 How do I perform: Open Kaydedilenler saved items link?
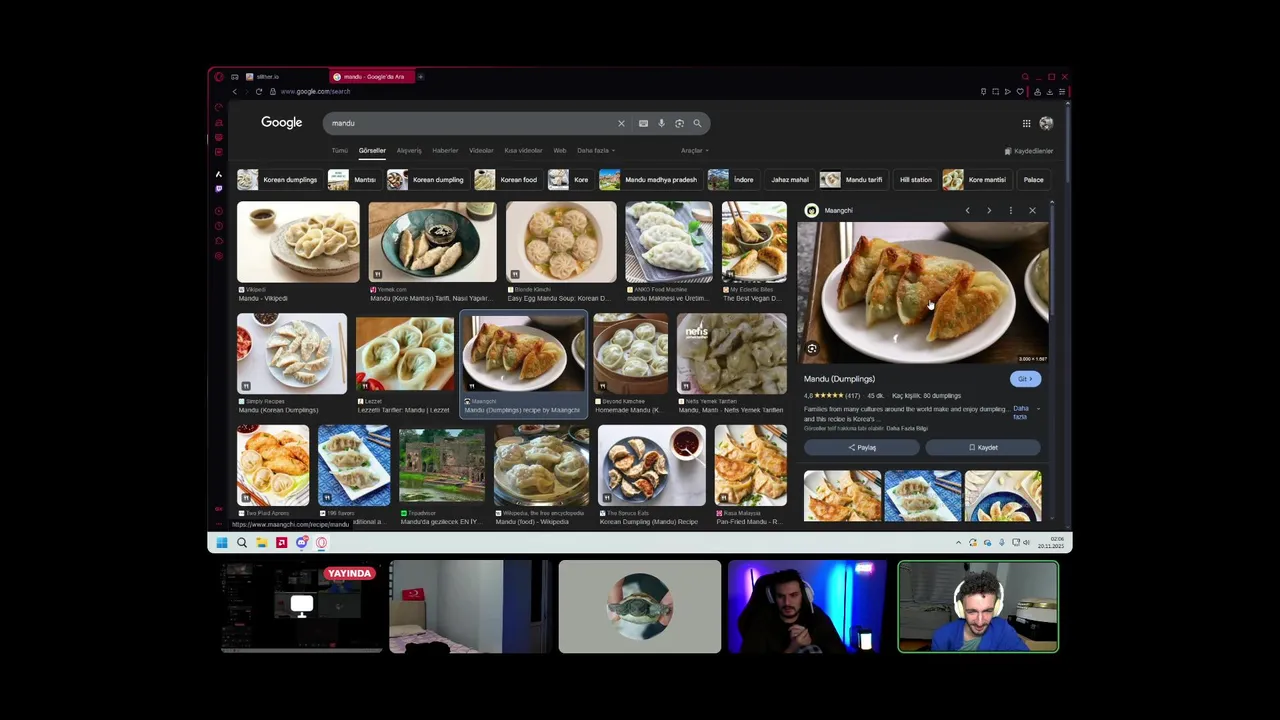1029,151
